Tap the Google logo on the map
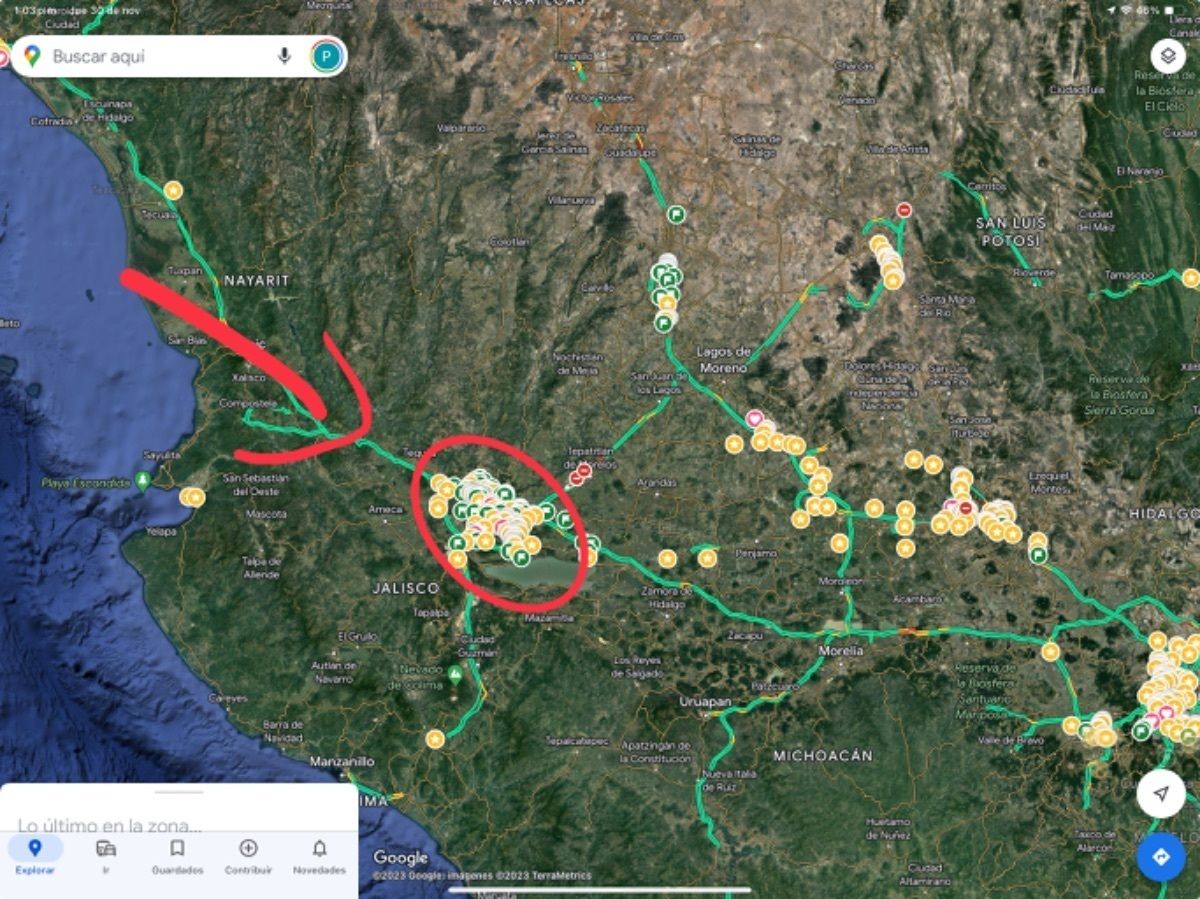Screen dimensions: 1200x899 click(401, 858)
